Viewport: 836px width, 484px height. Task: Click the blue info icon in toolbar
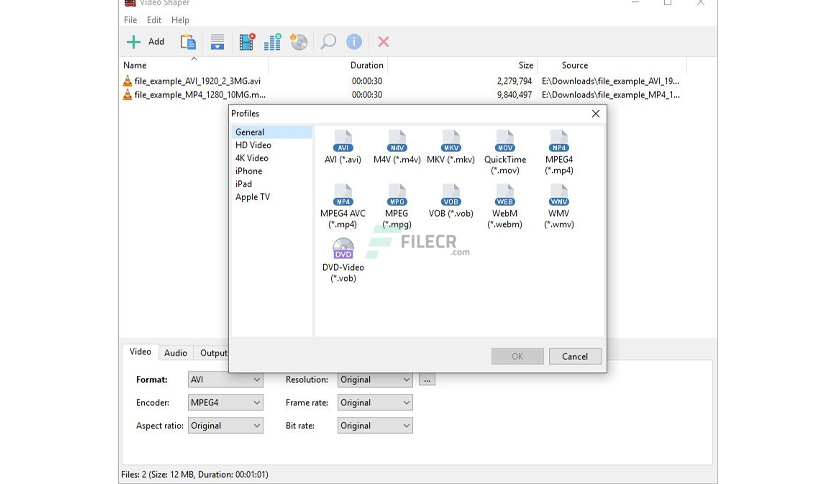coord(354,42)
